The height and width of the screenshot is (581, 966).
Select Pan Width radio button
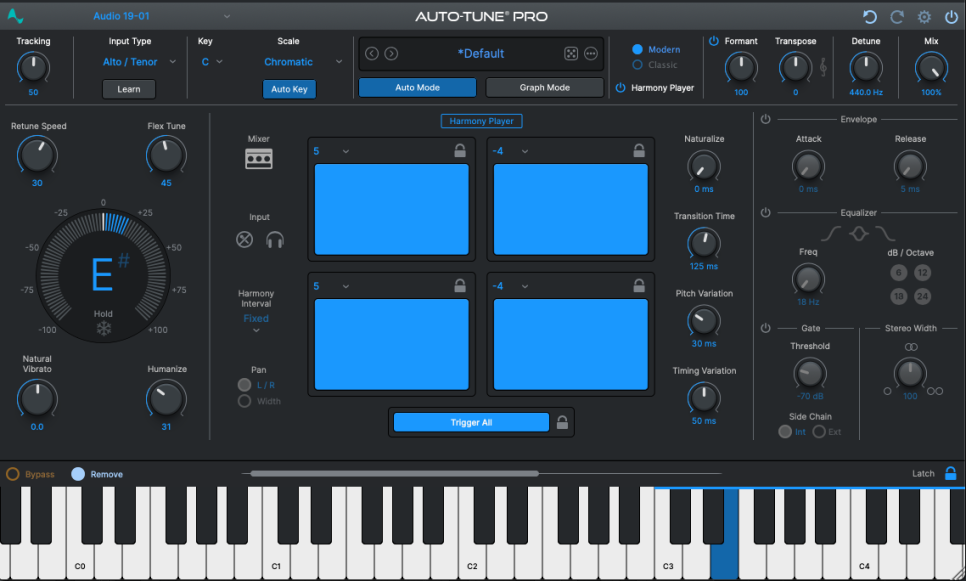pyautogui.click(x=245, y=401)
